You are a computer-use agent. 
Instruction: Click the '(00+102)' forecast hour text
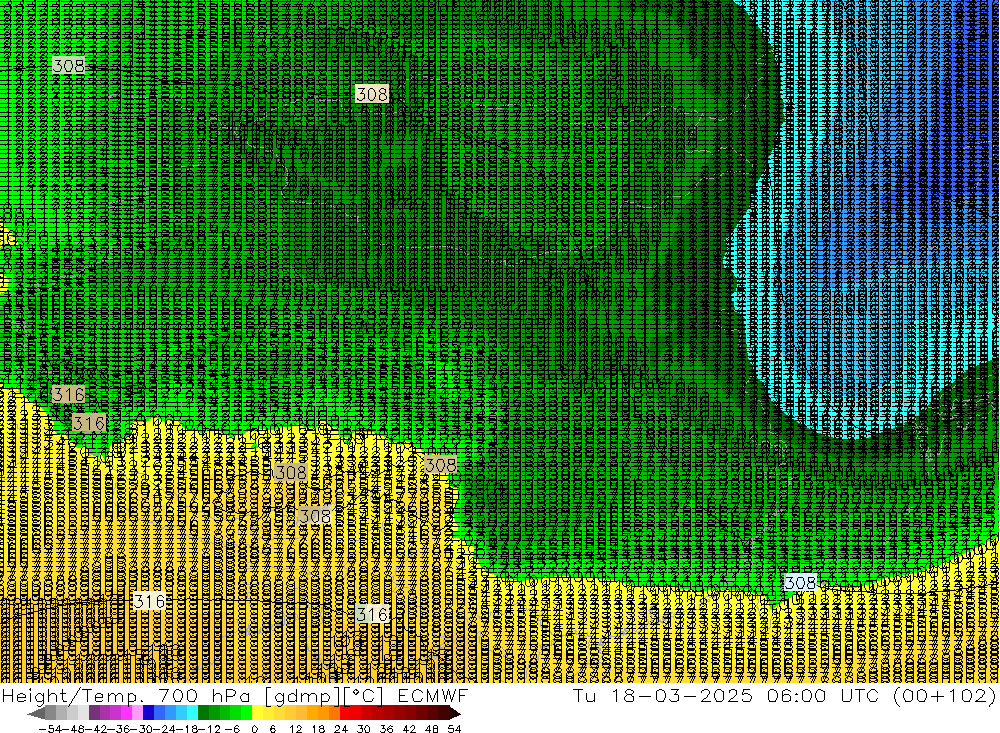click(x=944, y=695)
